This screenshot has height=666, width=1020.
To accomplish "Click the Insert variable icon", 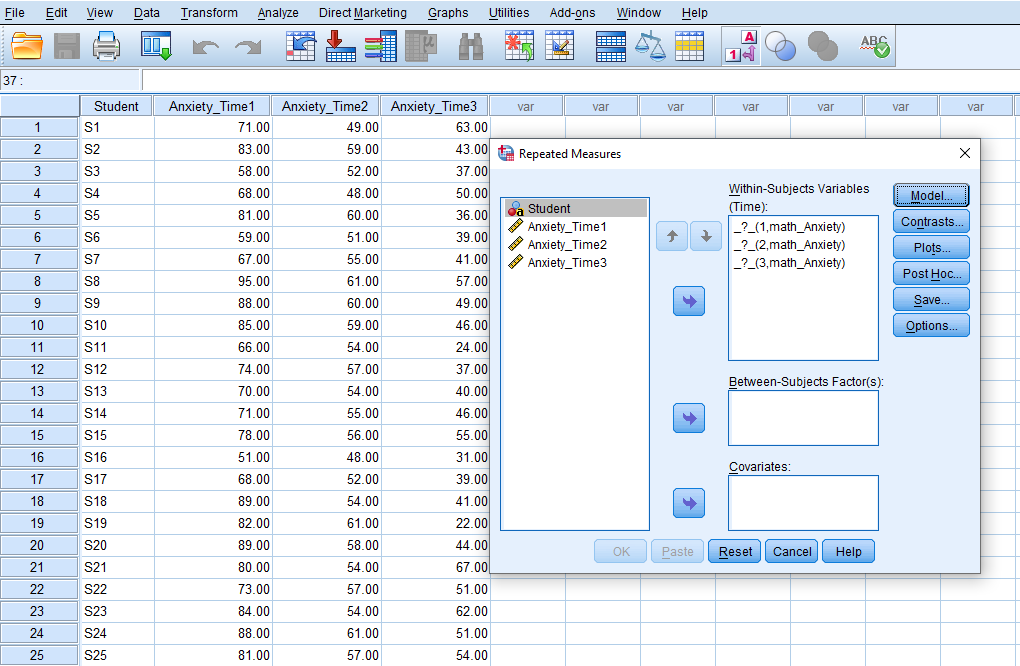I will click(x=559, y=46).
